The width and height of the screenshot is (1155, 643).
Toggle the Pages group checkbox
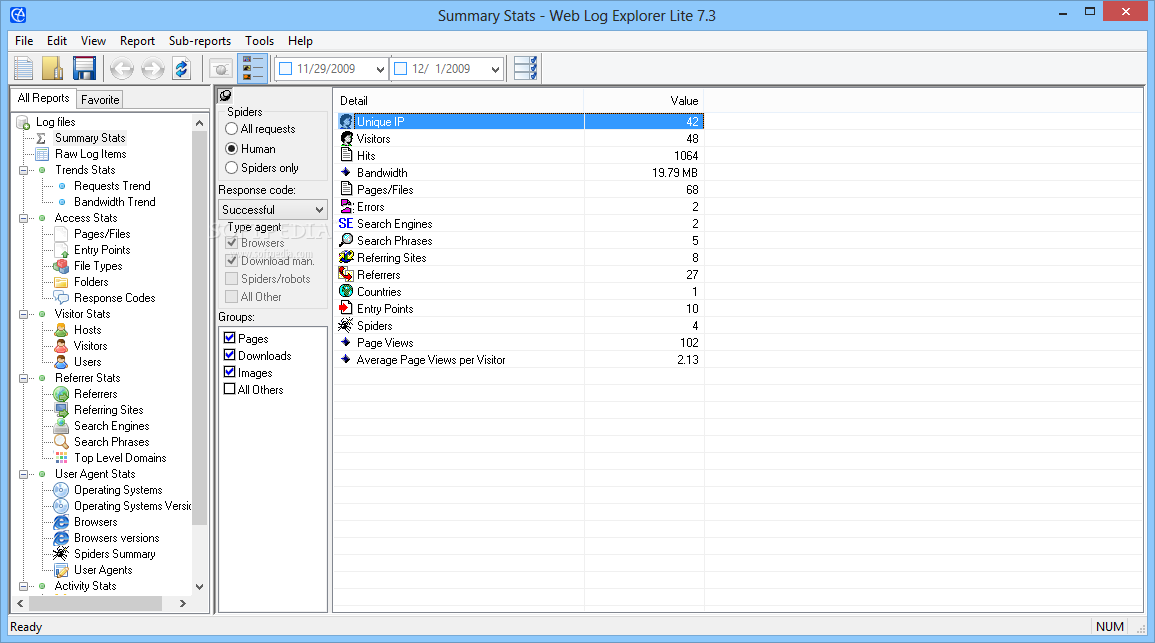pyautogui.click(x=230, y=338)
